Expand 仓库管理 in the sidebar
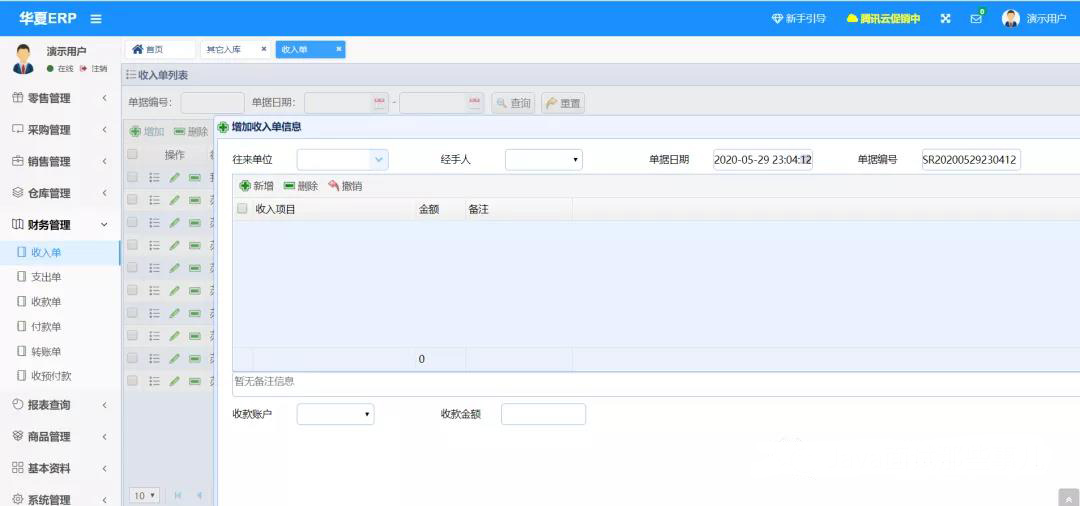1080x506 pixels. (60, 193)
